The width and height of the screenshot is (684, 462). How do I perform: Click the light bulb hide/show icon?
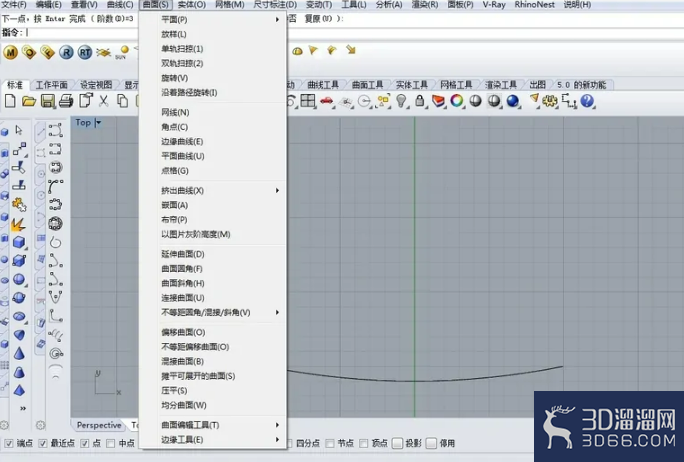[x=400, y=101]
